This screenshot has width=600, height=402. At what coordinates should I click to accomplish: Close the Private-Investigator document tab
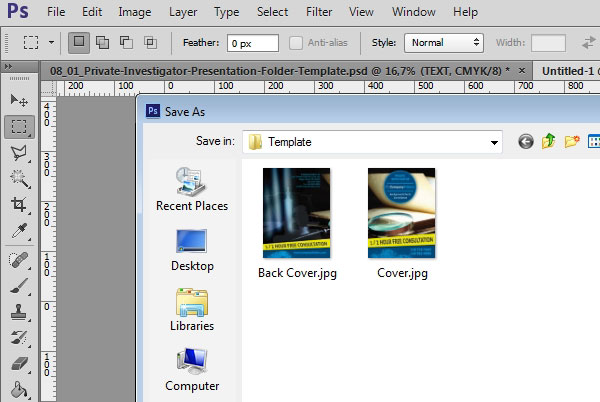pos(522,71)
